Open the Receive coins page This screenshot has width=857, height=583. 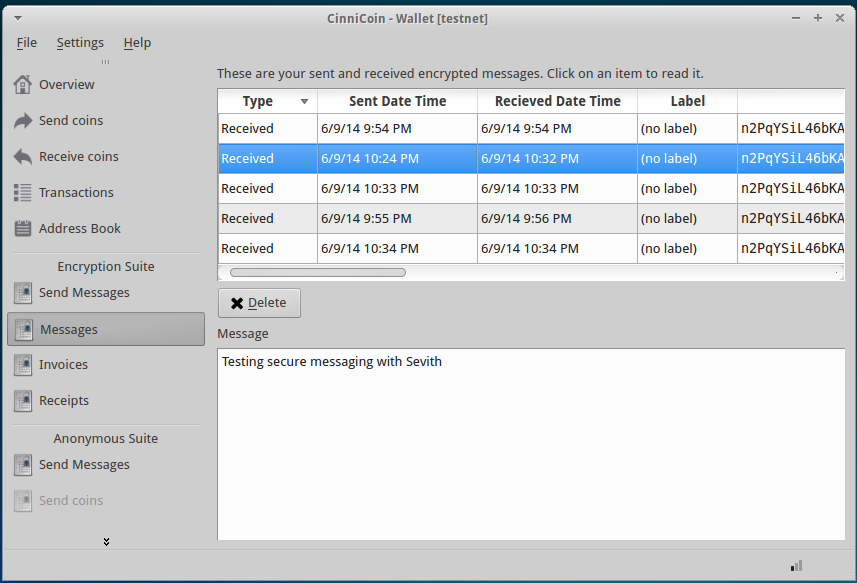tap(79, 157)
